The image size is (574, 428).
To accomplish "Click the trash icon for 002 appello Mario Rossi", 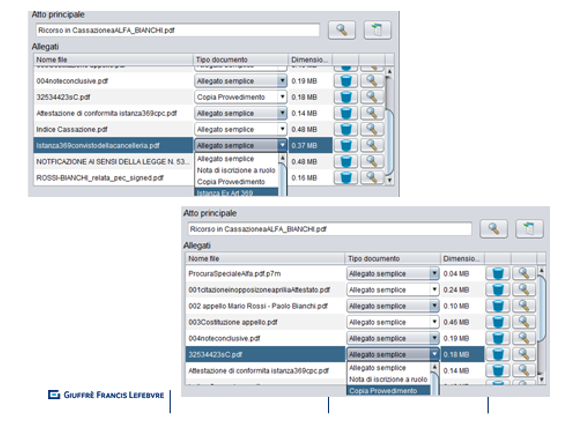I will click(497, 306).
